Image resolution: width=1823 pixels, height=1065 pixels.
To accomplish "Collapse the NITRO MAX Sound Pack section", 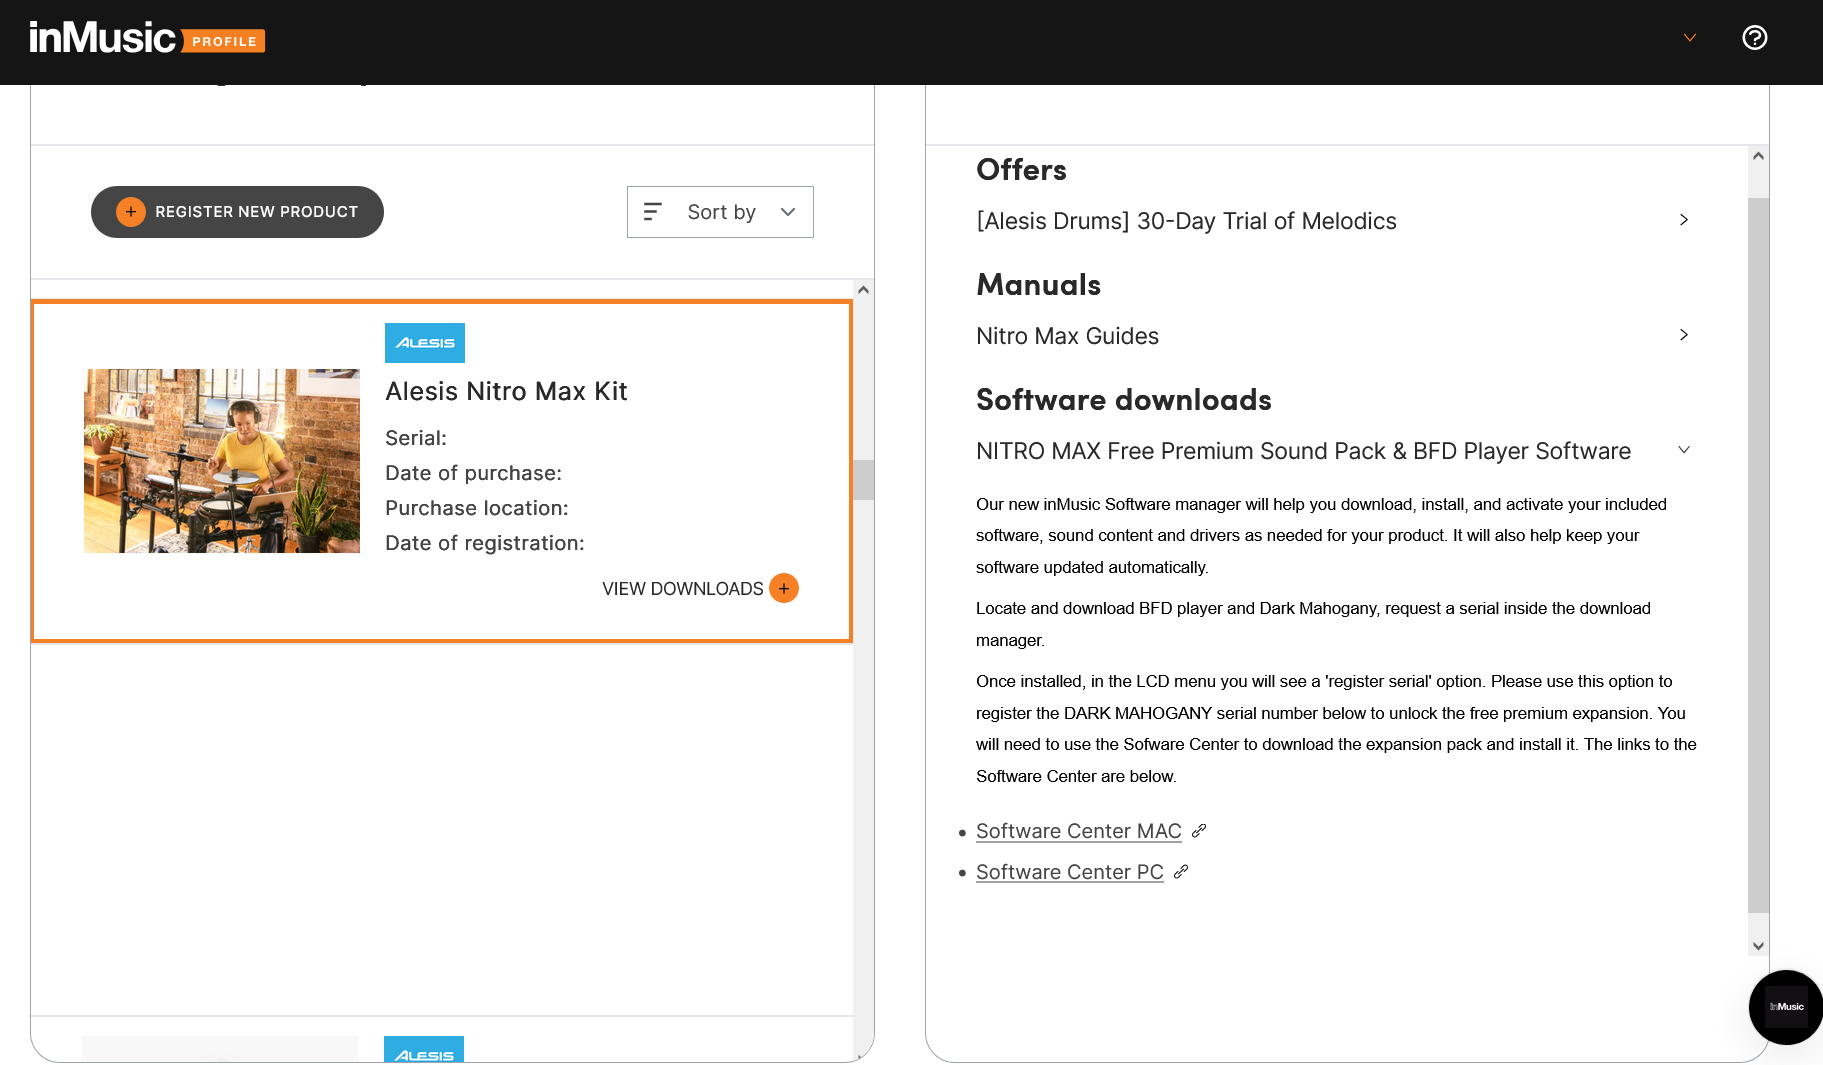I will pyautogui.click(x=1683, y=450).
